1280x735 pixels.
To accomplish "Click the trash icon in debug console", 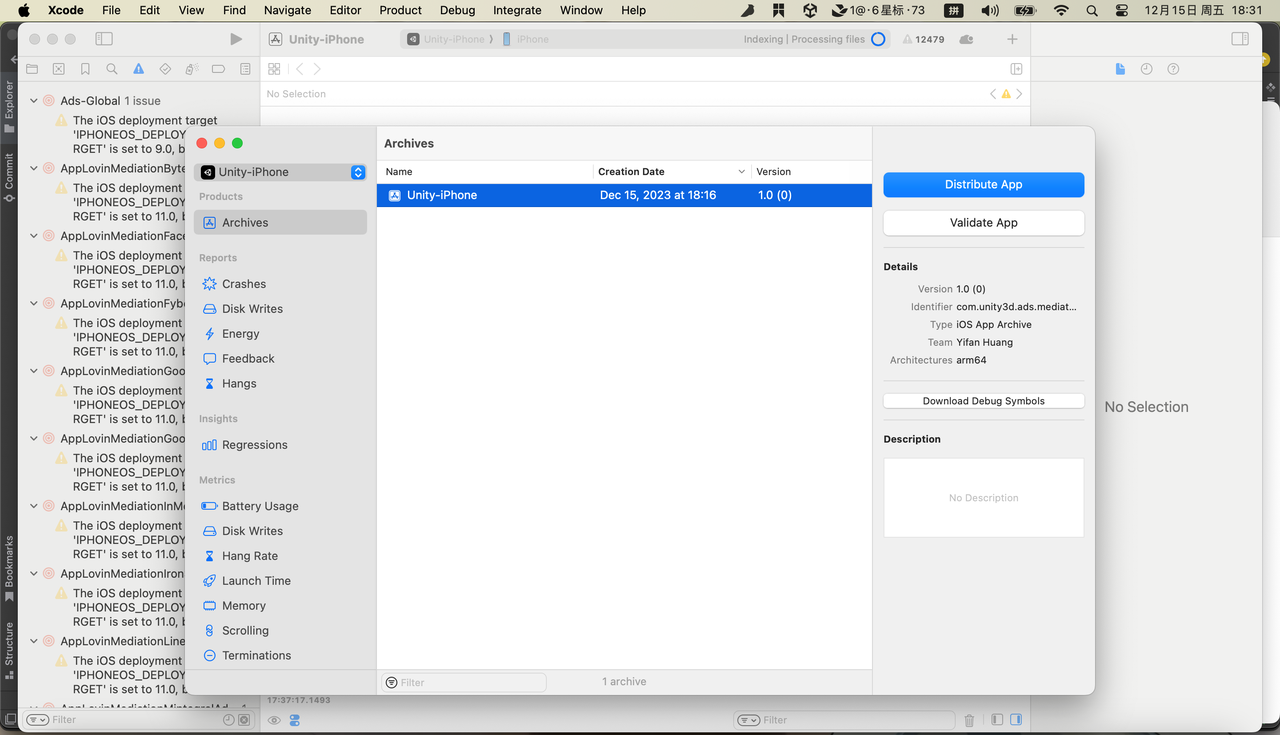I will click(969, 720).
